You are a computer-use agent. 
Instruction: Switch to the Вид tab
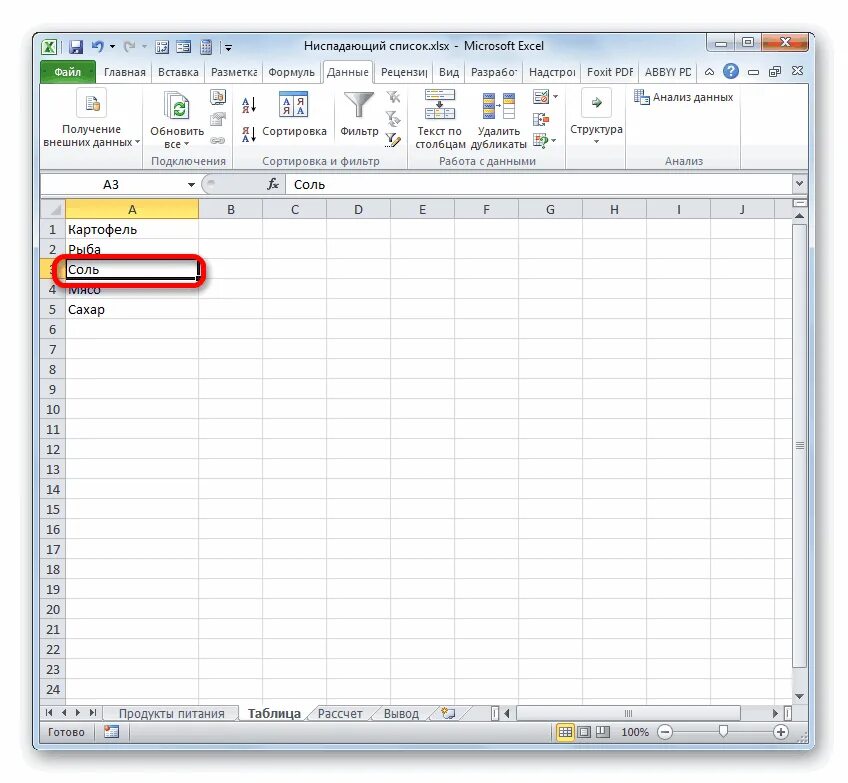coord(449,72)
